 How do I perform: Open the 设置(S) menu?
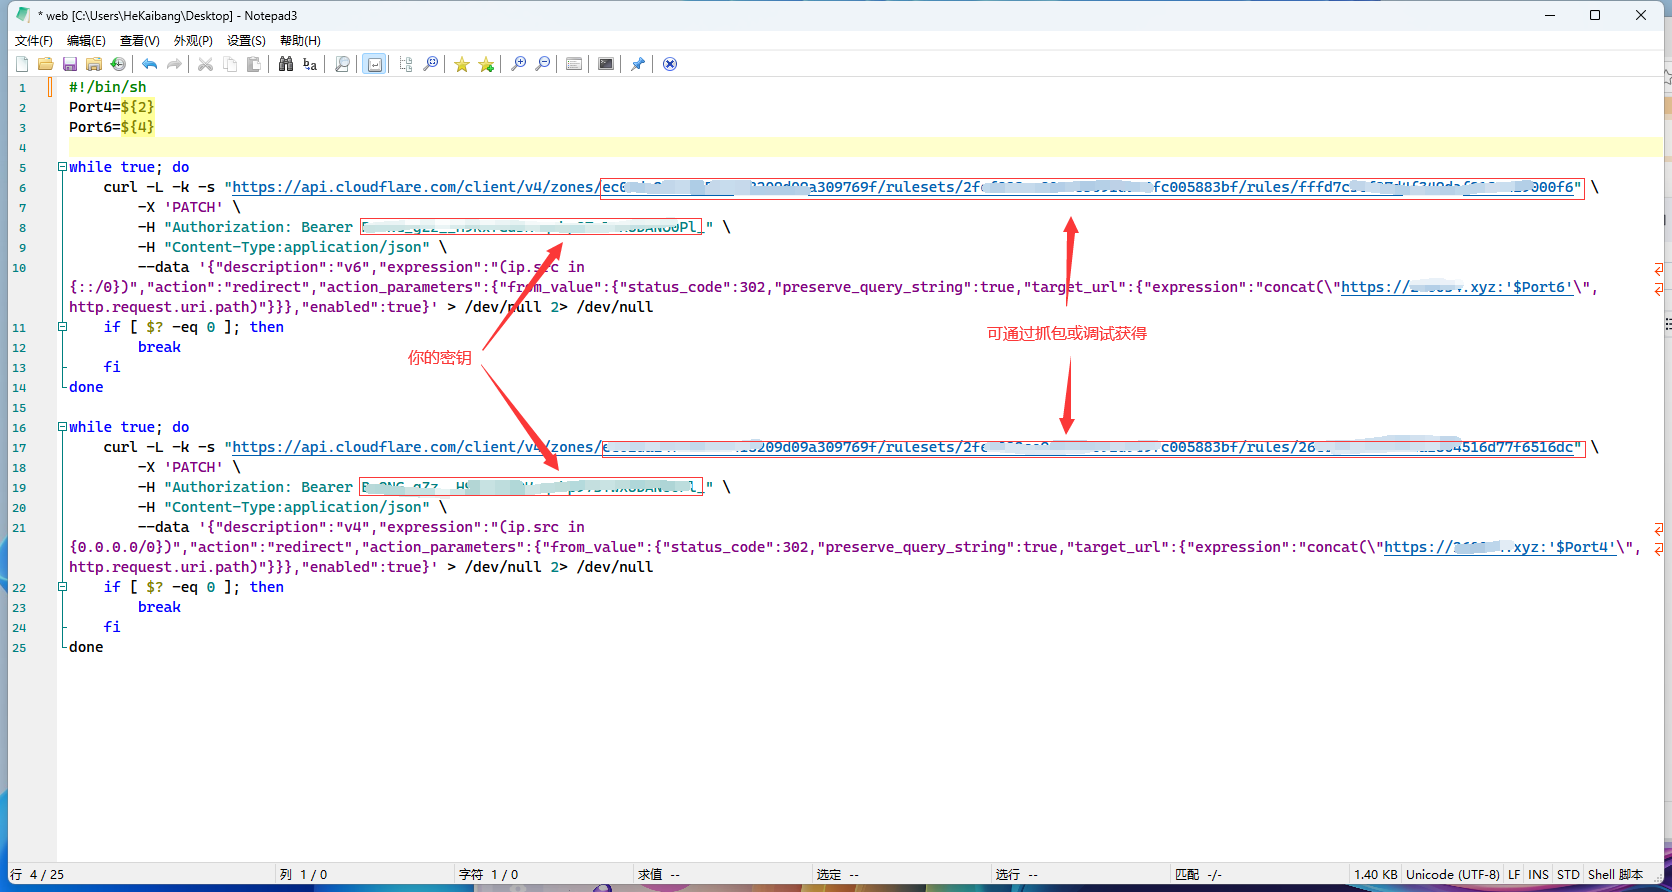[x=246, y=40]
